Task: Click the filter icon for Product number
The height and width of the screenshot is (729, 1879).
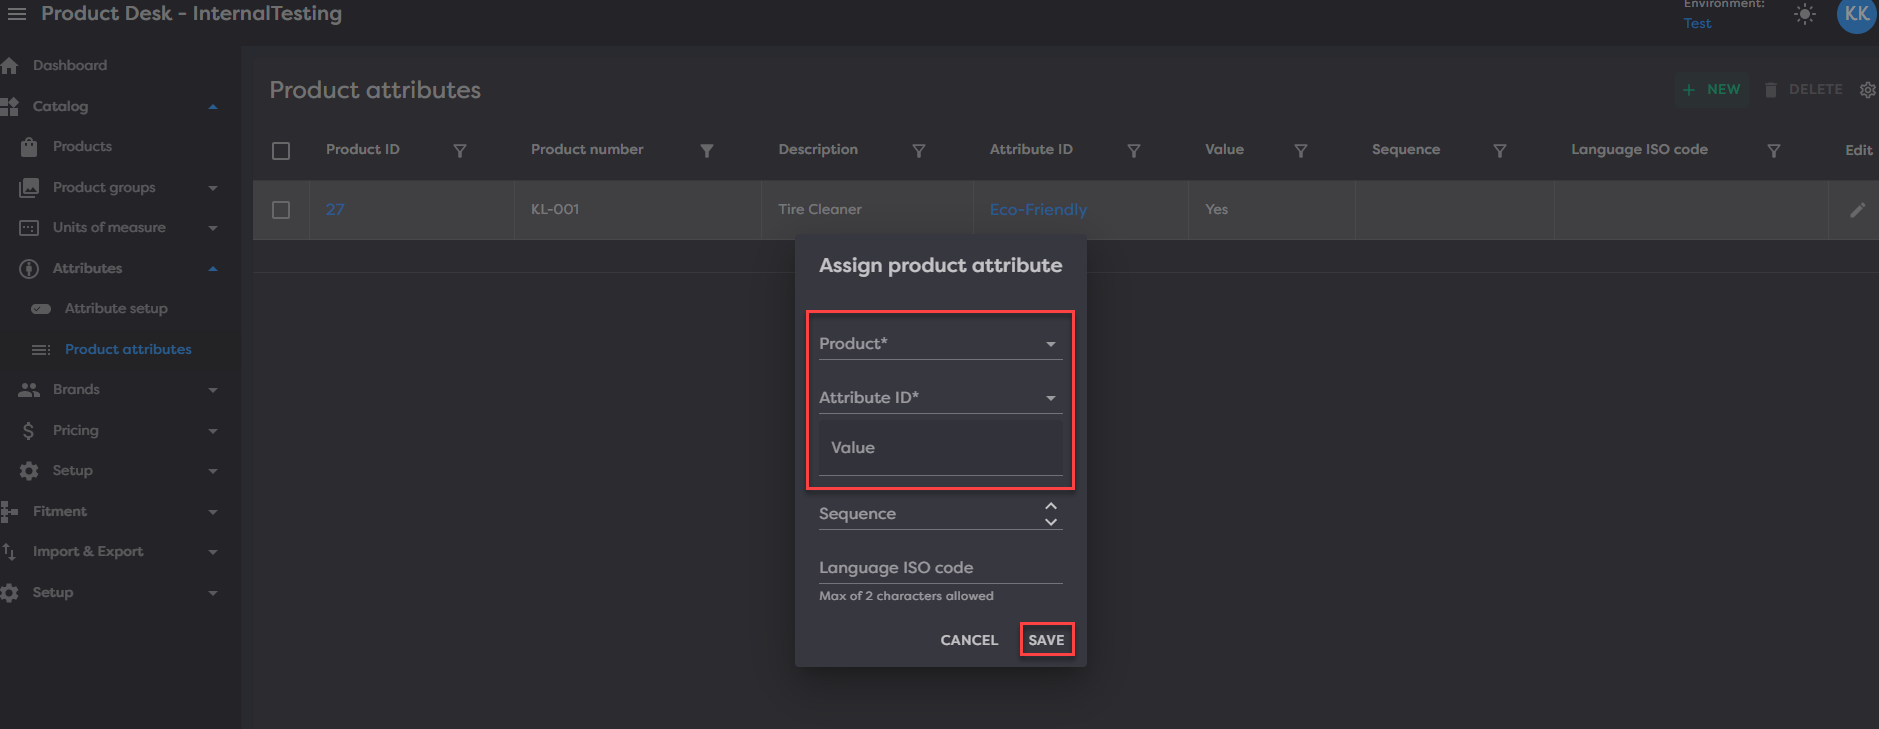Action: (x=707, y=151)
